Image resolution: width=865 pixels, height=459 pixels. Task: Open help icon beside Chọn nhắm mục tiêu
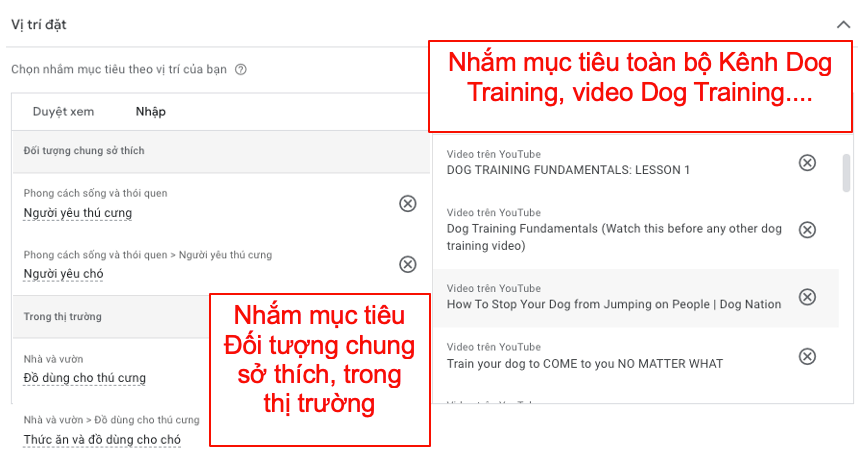pyautogui.click(x=241, y=70)
